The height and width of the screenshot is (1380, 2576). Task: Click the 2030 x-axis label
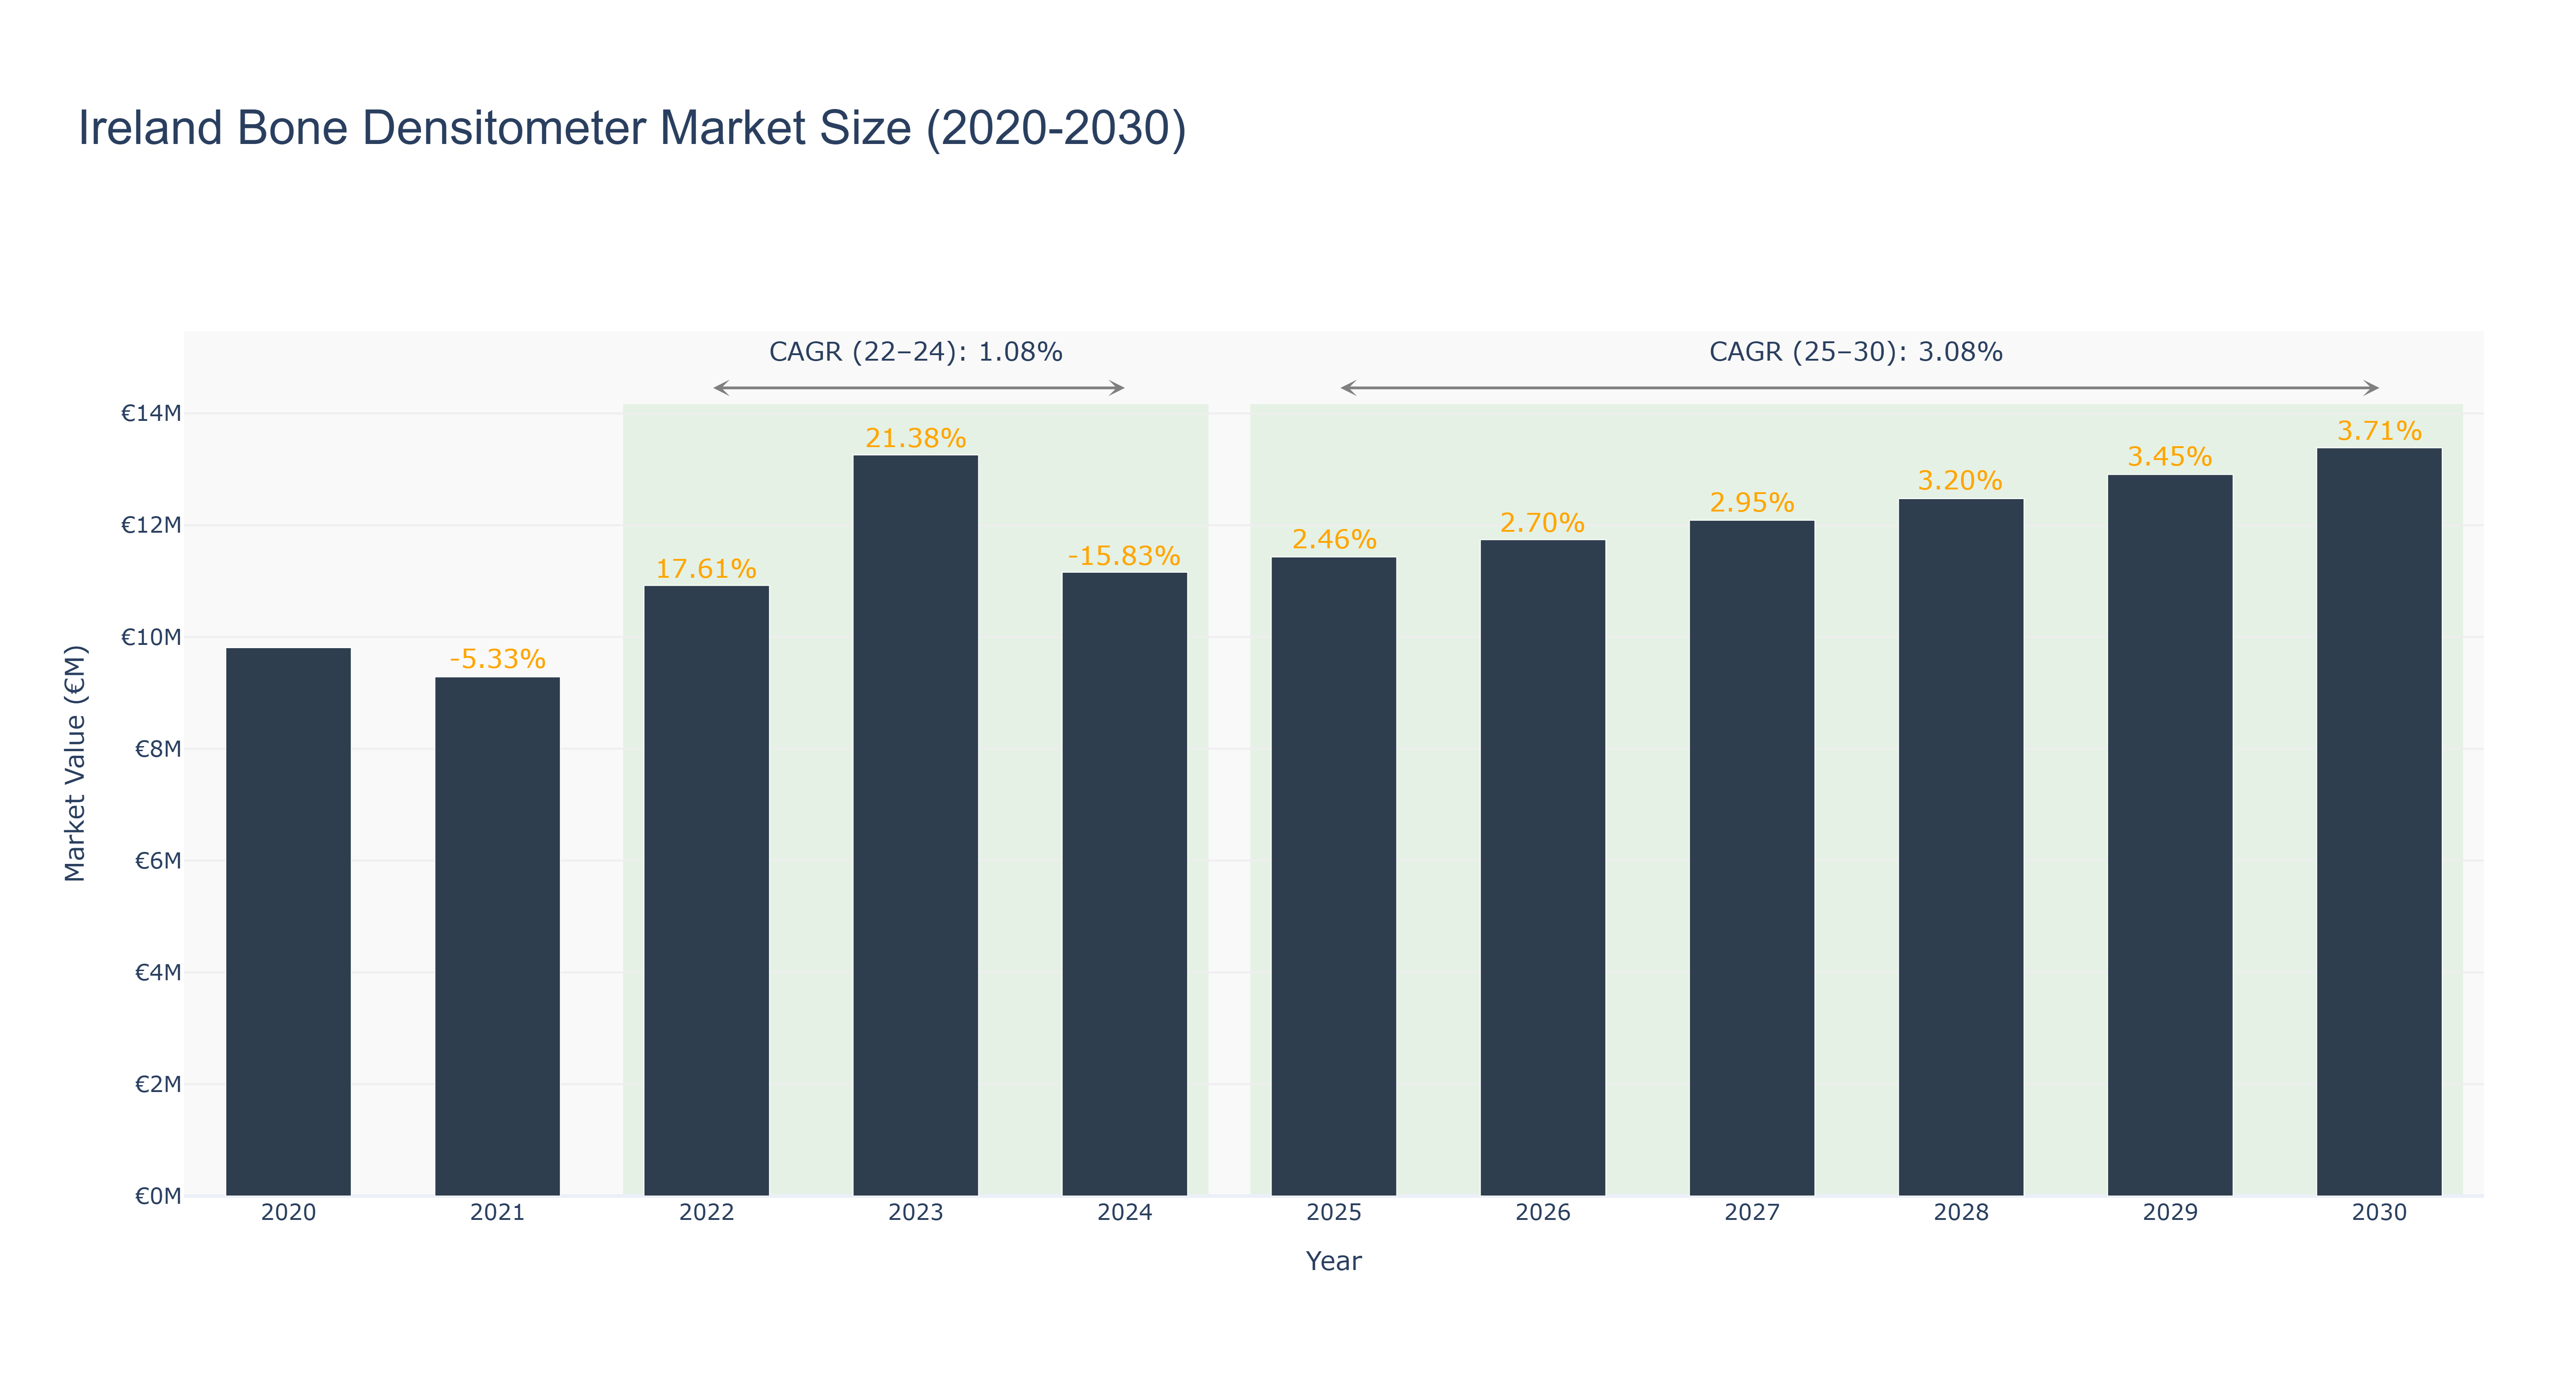pyautogui.click(x=2378, y=1213)
